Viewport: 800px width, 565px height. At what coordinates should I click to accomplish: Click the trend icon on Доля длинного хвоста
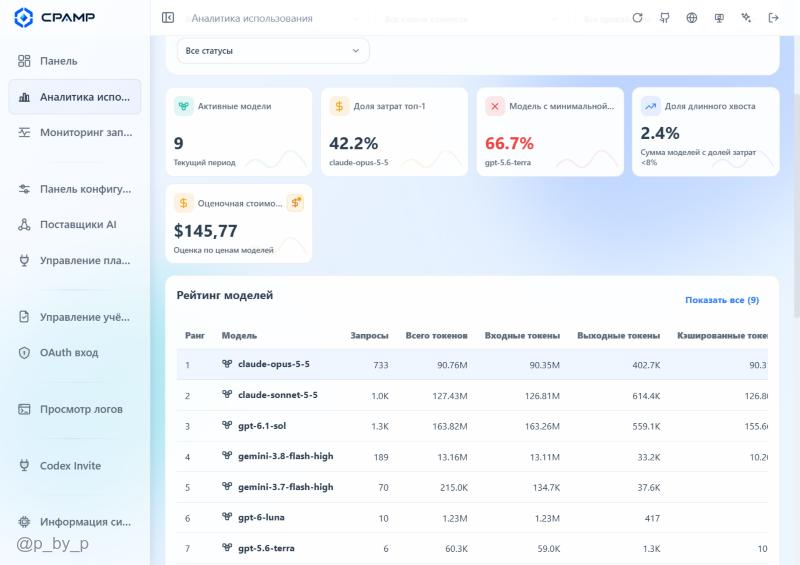651,106
